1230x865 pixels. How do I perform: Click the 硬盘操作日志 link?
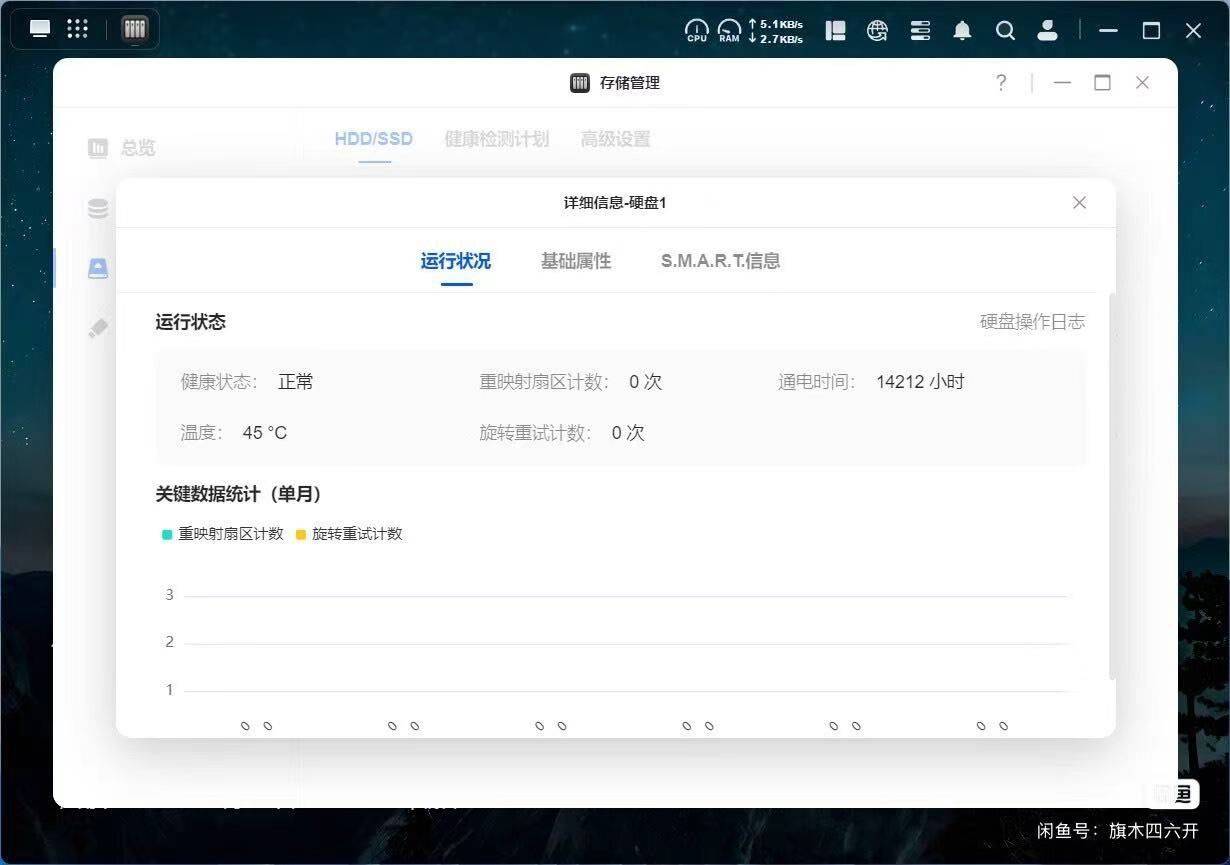(1033, 321)
